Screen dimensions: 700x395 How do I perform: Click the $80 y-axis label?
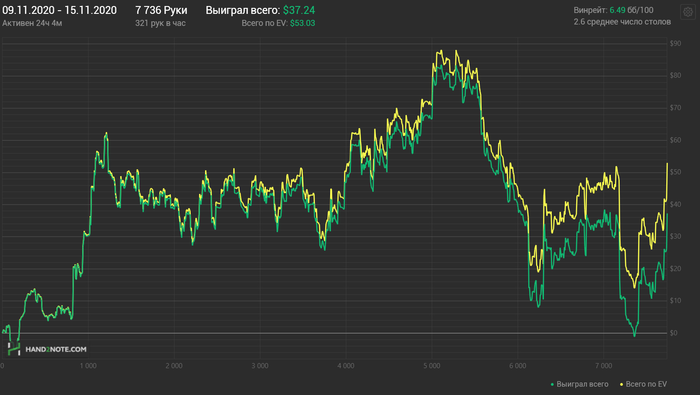coord(675,75)
